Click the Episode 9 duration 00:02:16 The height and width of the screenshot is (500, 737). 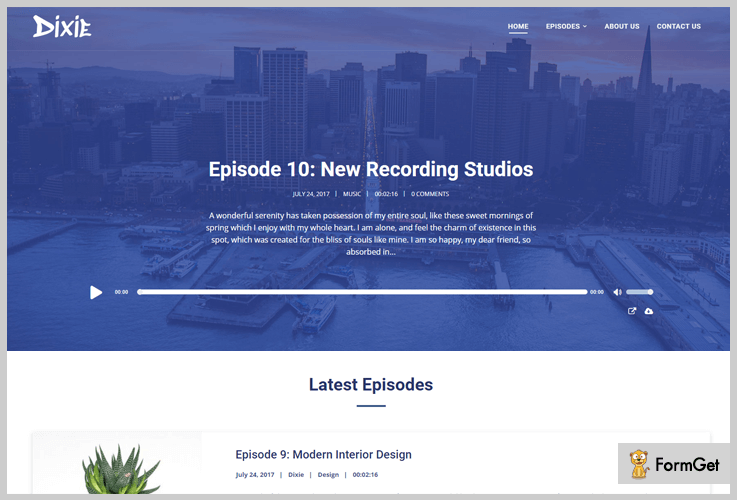[x=365, y=475]
